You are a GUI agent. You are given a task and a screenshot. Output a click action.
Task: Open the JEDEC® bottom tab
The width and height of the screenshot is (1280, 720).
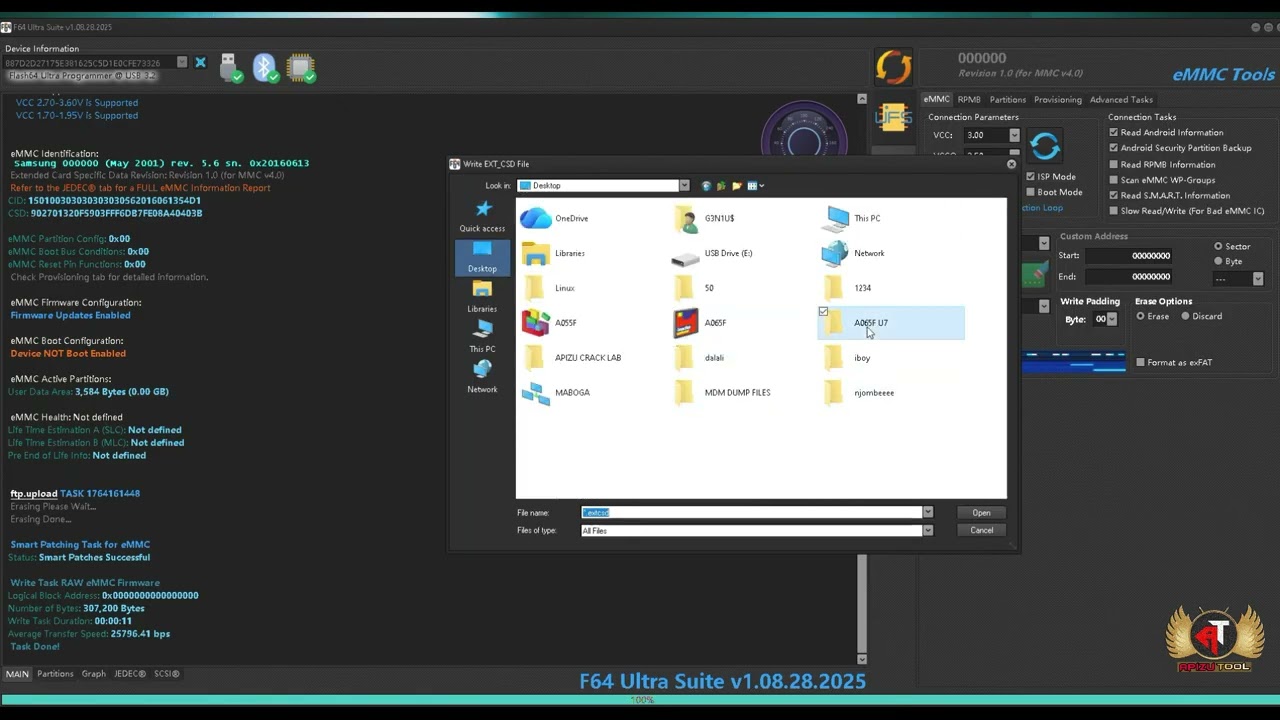point(130,673)
